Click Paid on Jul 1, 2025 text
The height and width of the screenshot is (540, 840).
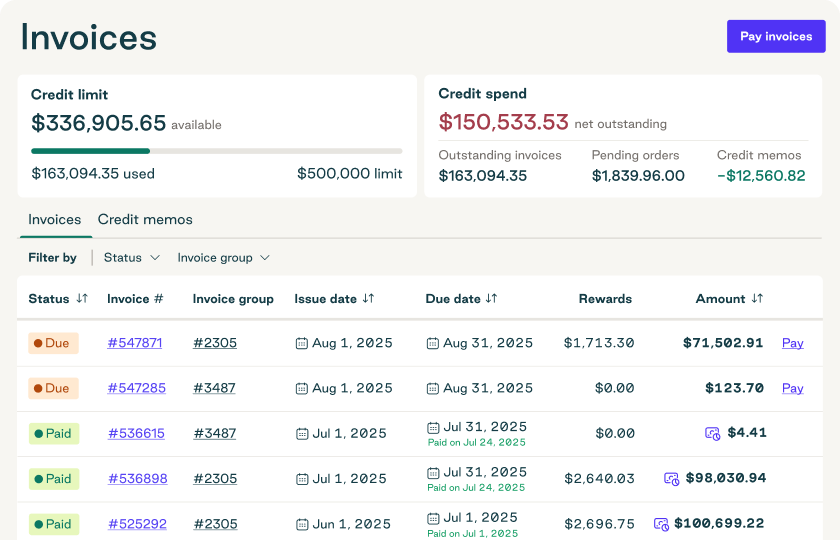(472, 534)
